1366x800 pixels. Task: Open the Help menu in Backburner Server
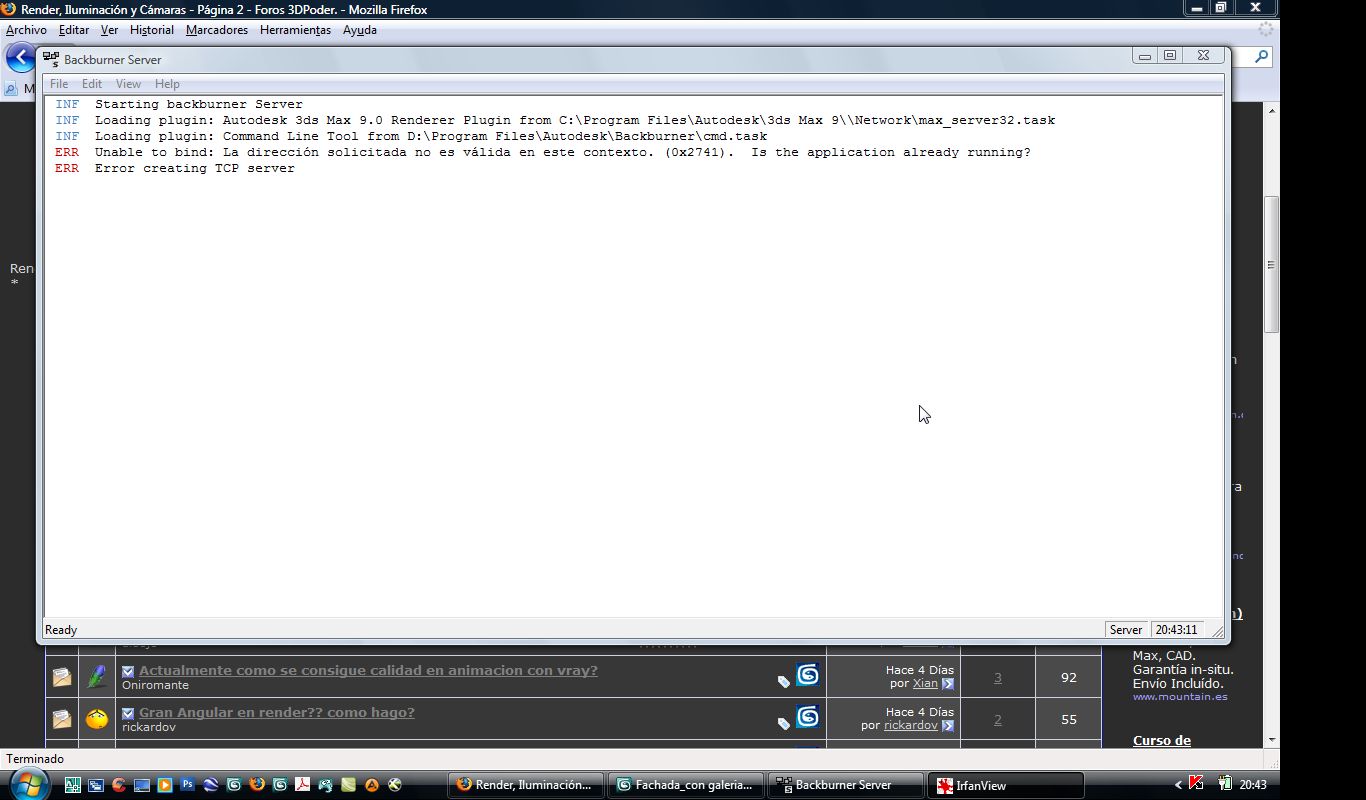tap(167, 84)
